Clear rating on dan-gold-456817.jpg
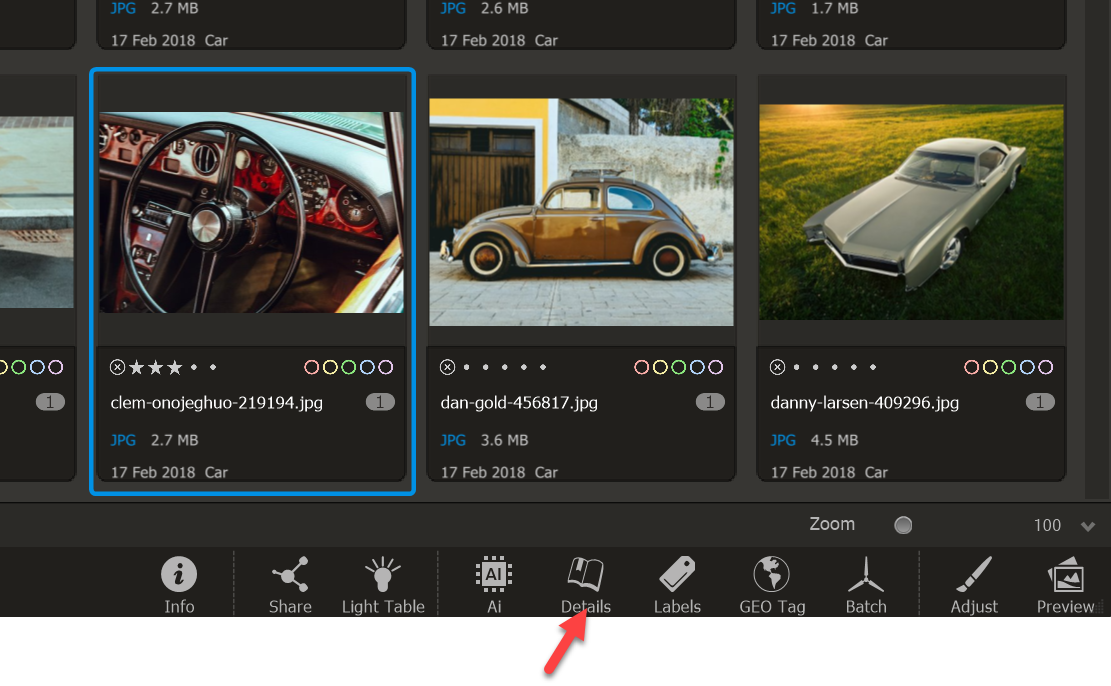 [447, 367]
